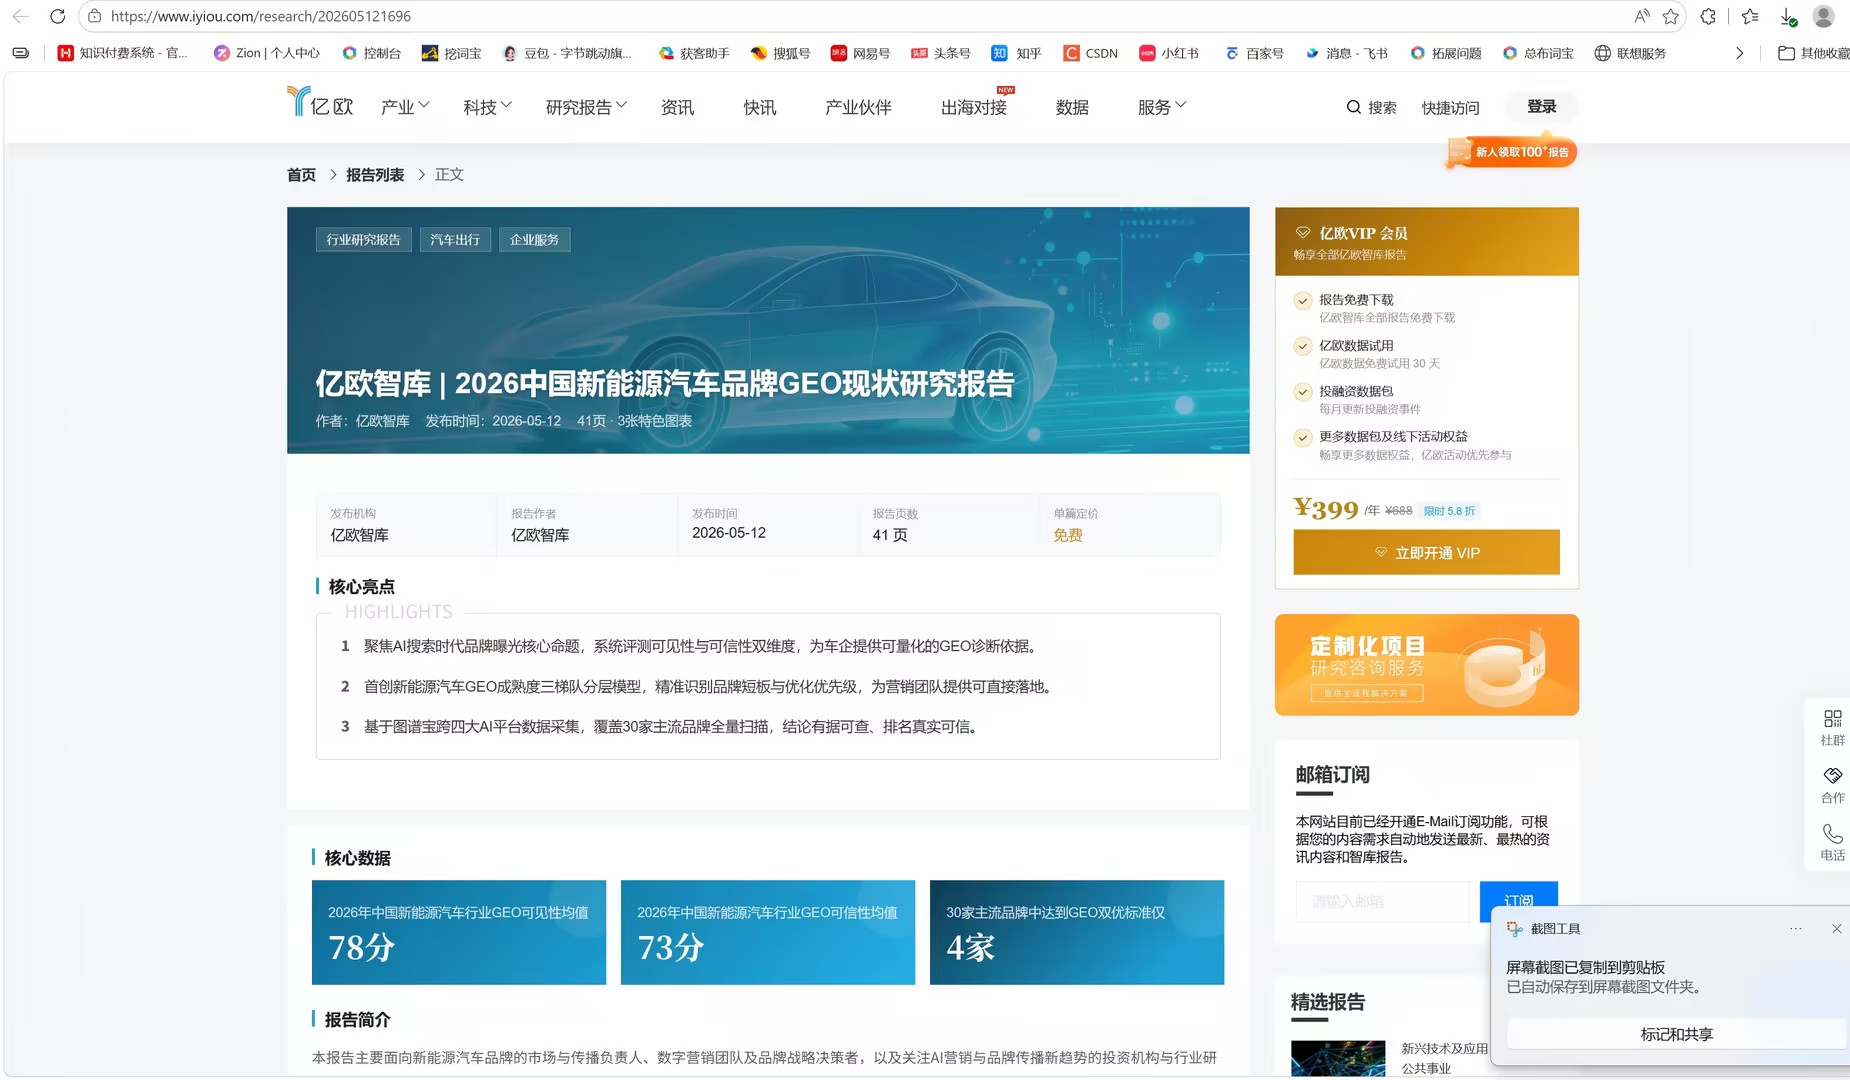The image size is (1850, 1080).
Task: Click the 登录 button
Action: 1541,106
